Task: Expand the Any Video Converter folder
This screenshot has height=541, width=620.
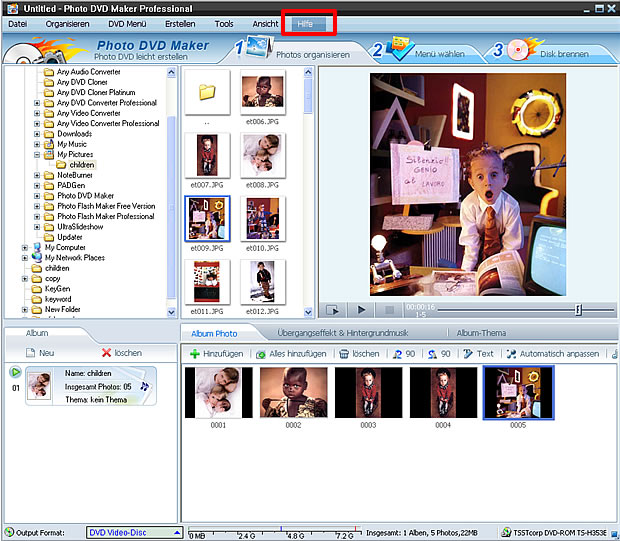Action: tap(37, 113)
